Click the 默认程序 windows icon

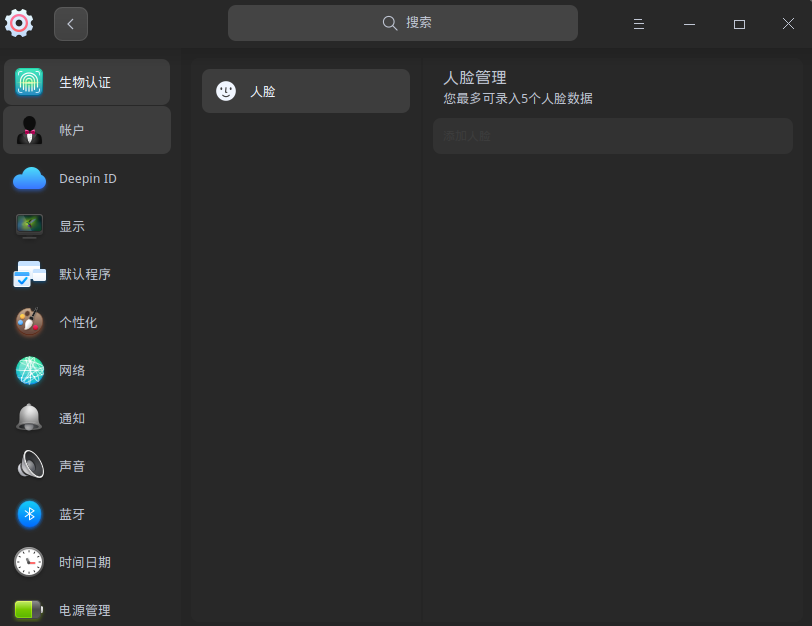(30, 274)
